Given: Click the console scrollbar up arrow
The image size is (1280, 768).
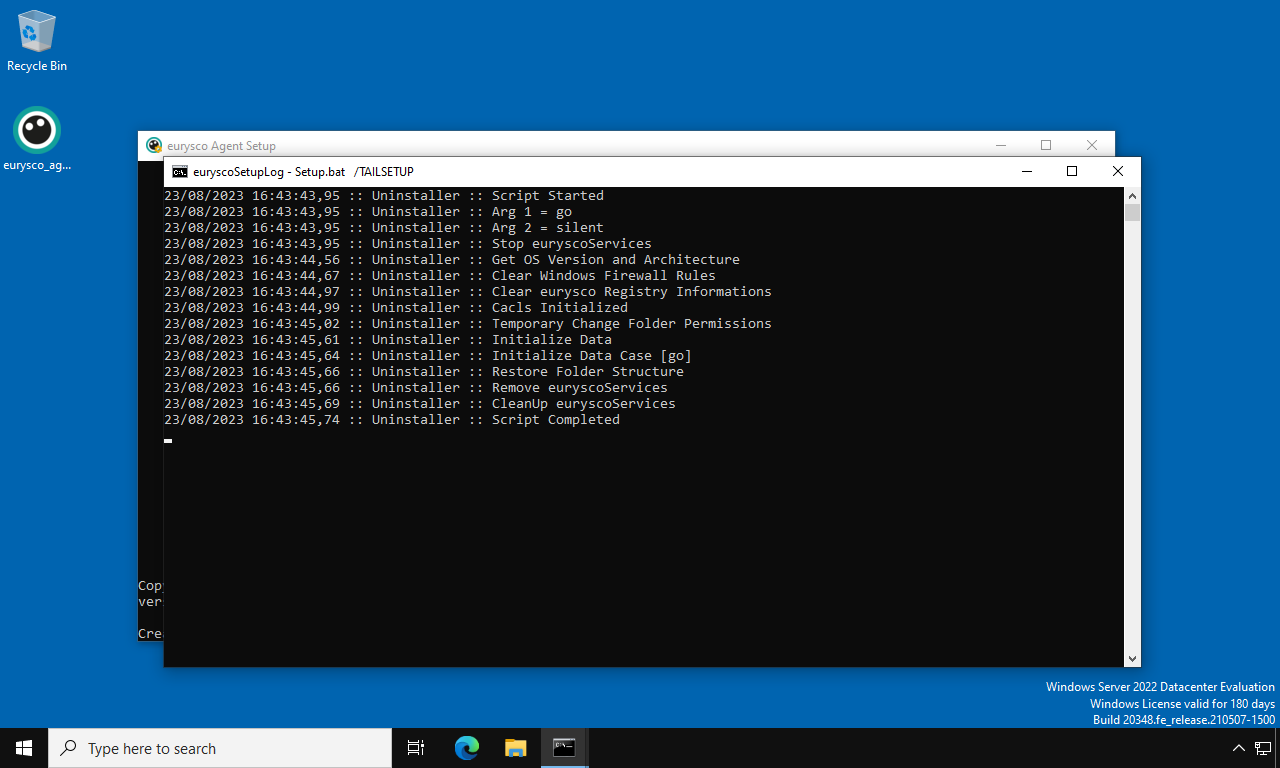Looking at the screenshot, I should (1132, 195).
